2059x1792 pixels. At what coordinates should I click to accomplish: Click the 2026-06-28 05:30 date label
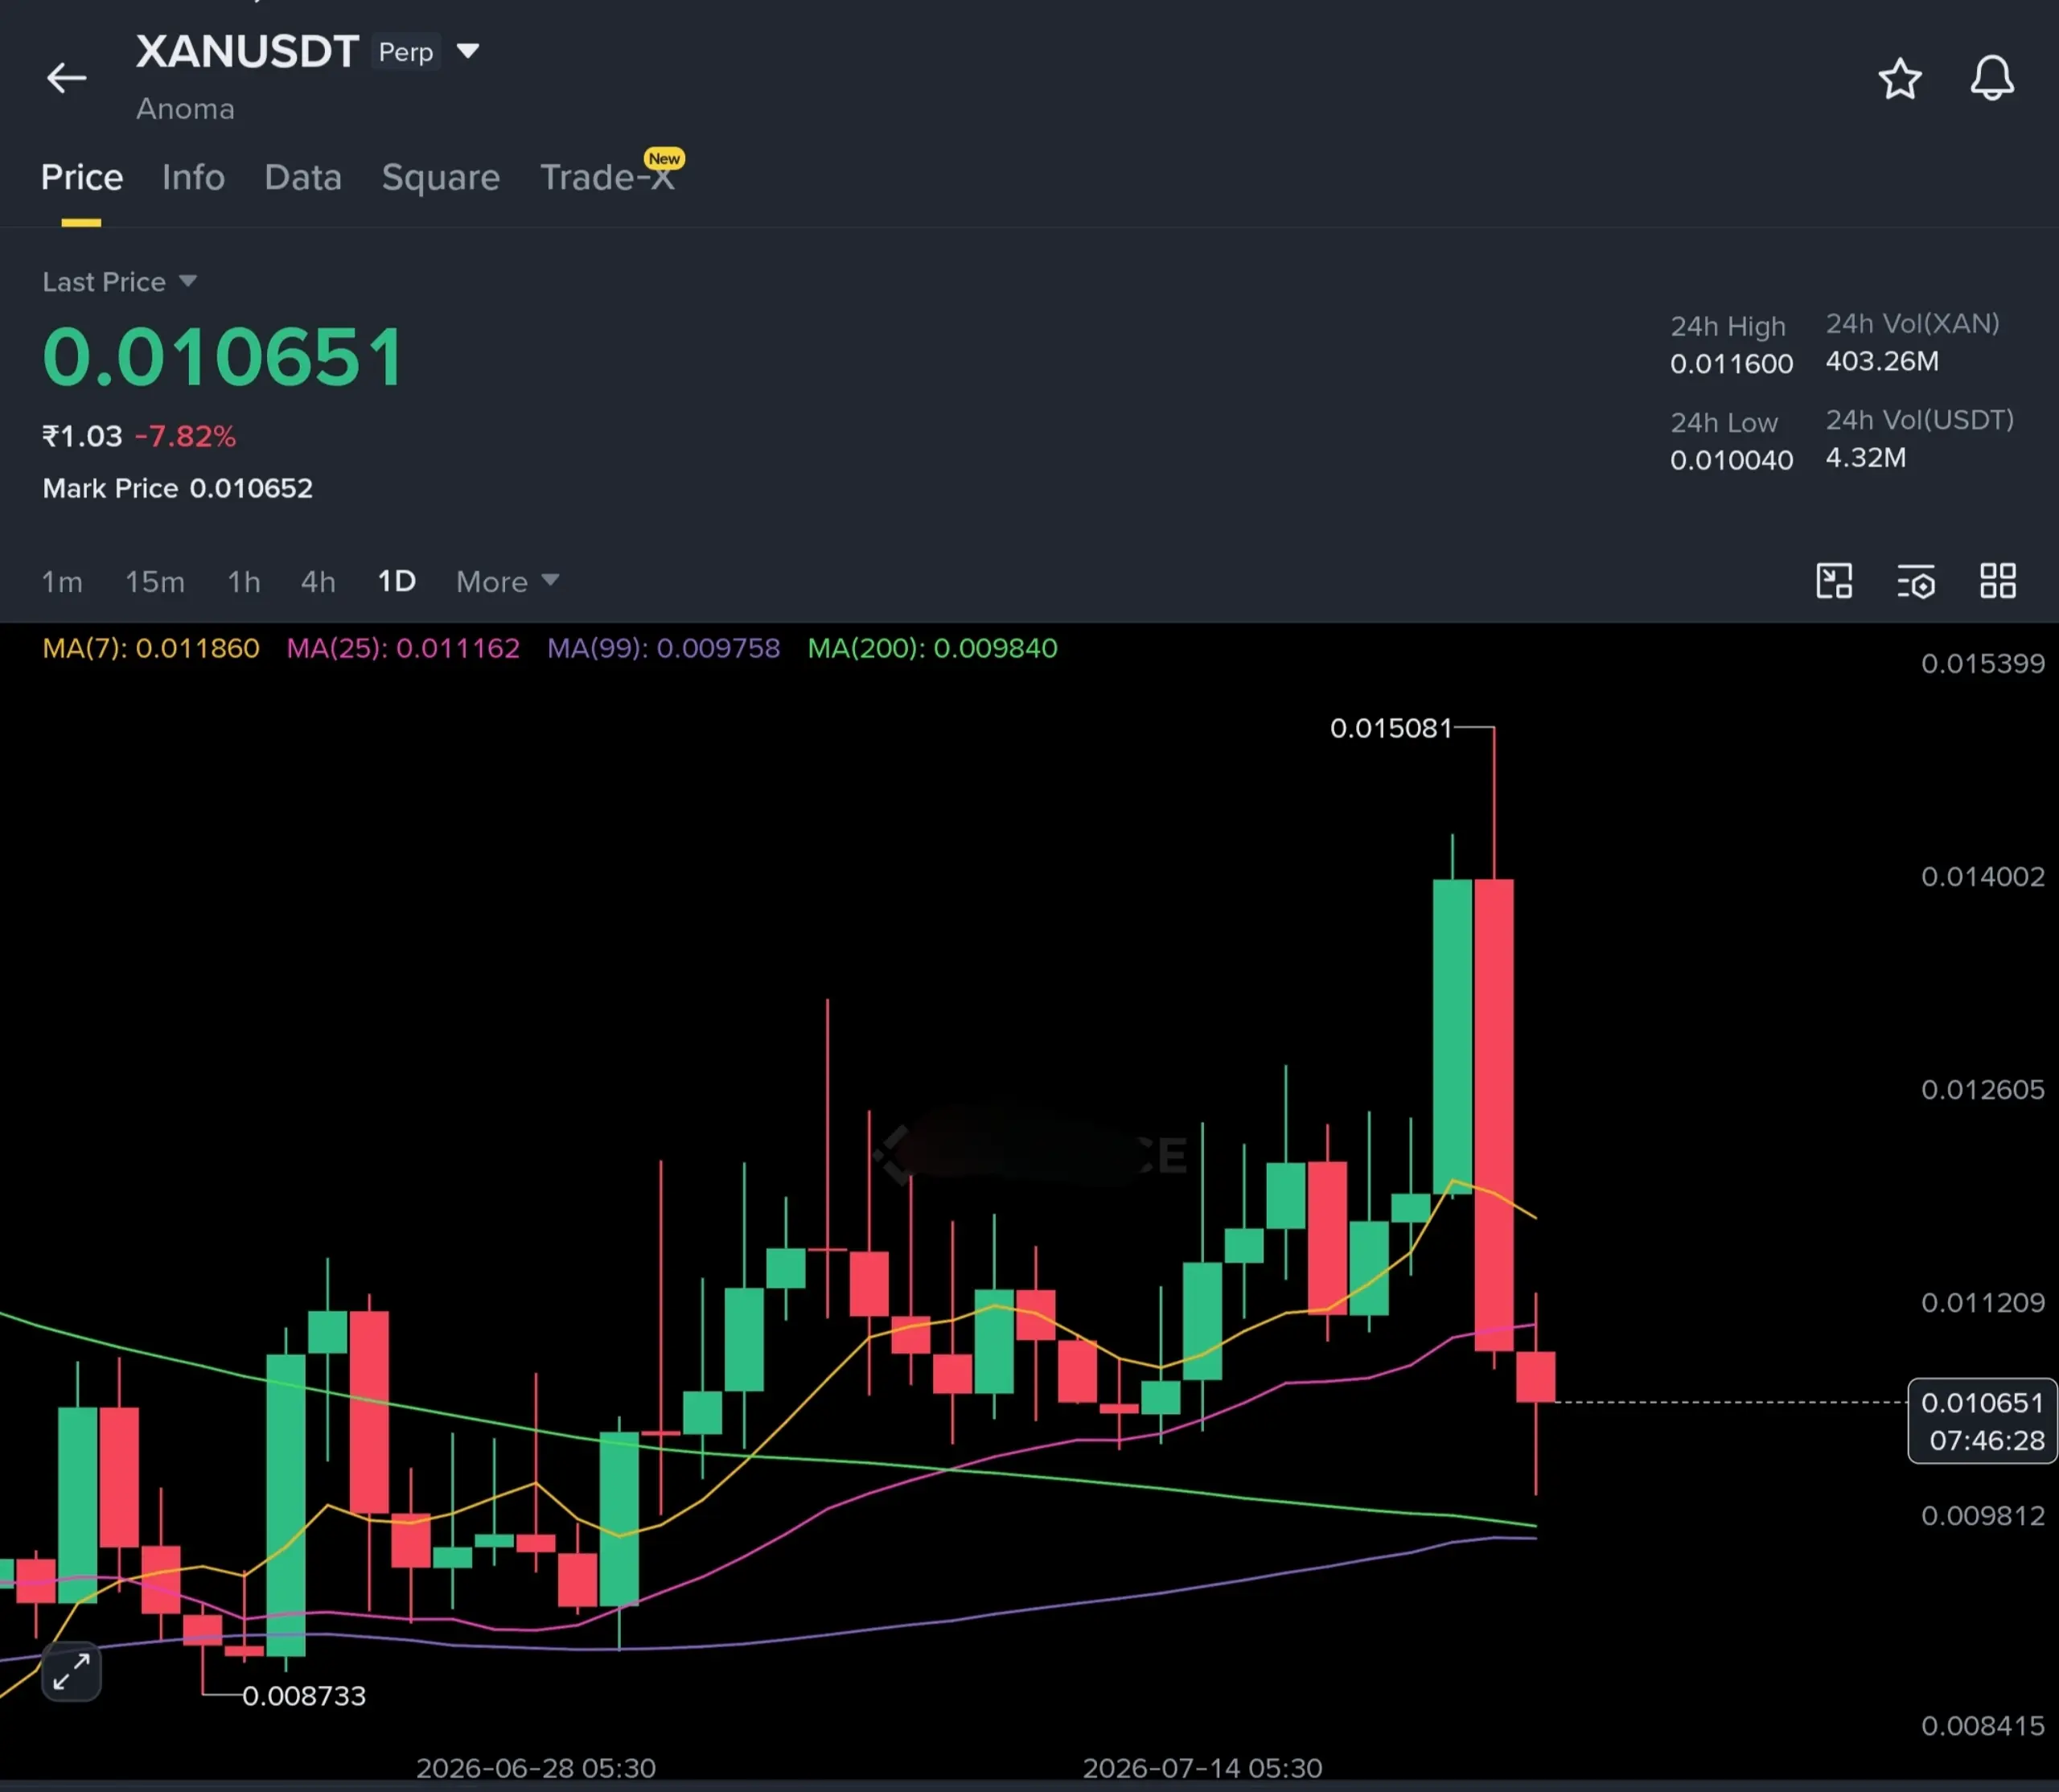[536, 1768]
